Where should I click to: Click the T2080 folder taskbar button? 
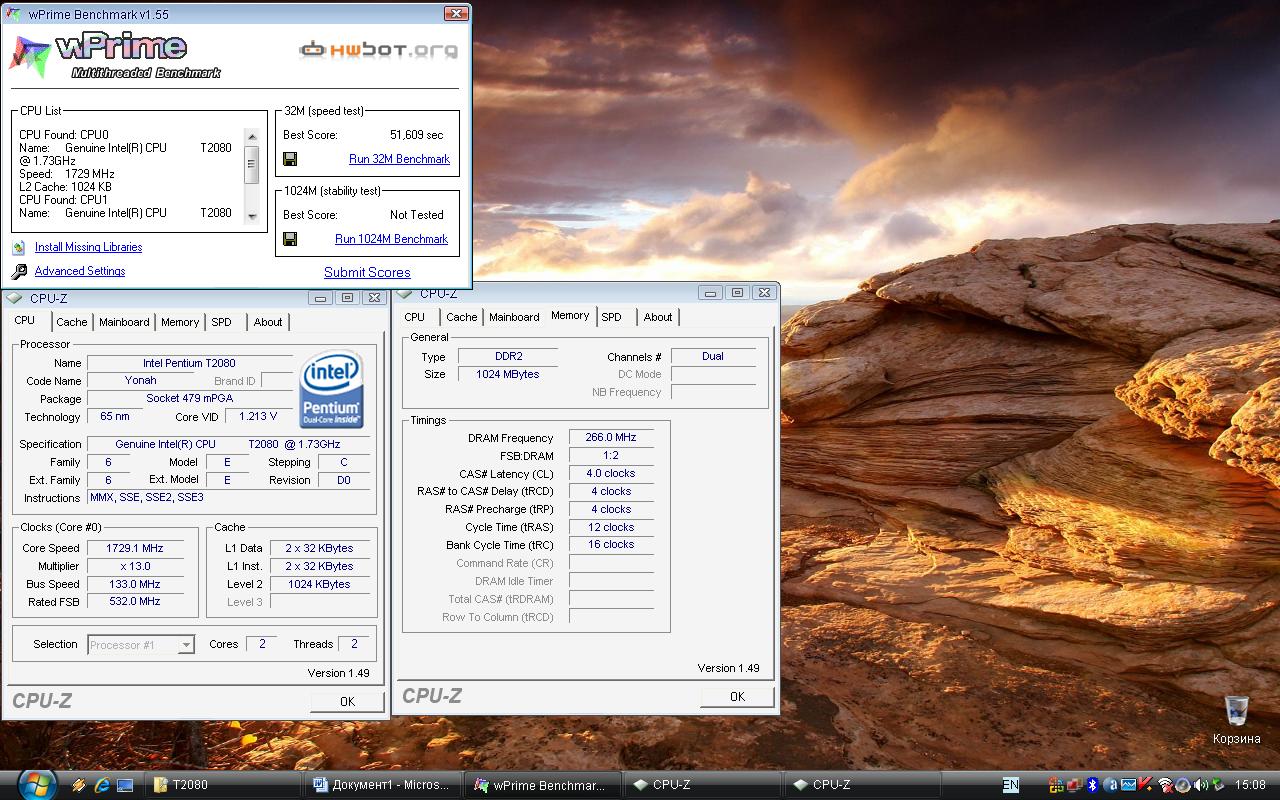point(224,785)
